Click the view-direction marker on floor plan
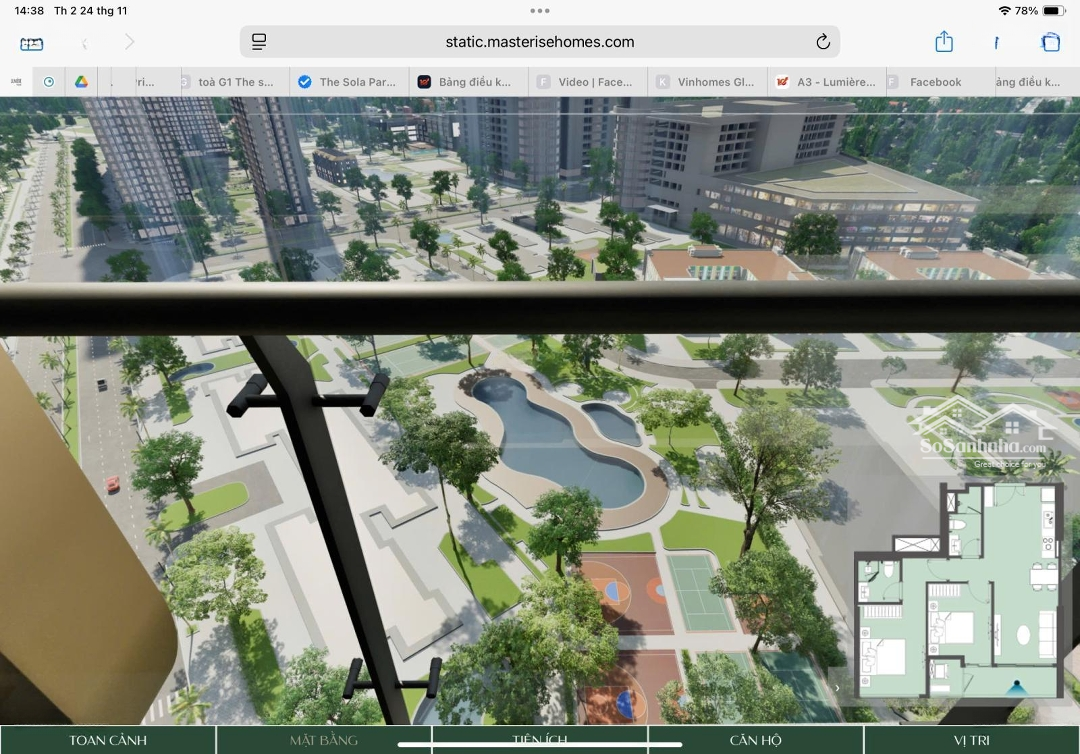Screen dimensions: 1080x754 [x=1018, y=687]
